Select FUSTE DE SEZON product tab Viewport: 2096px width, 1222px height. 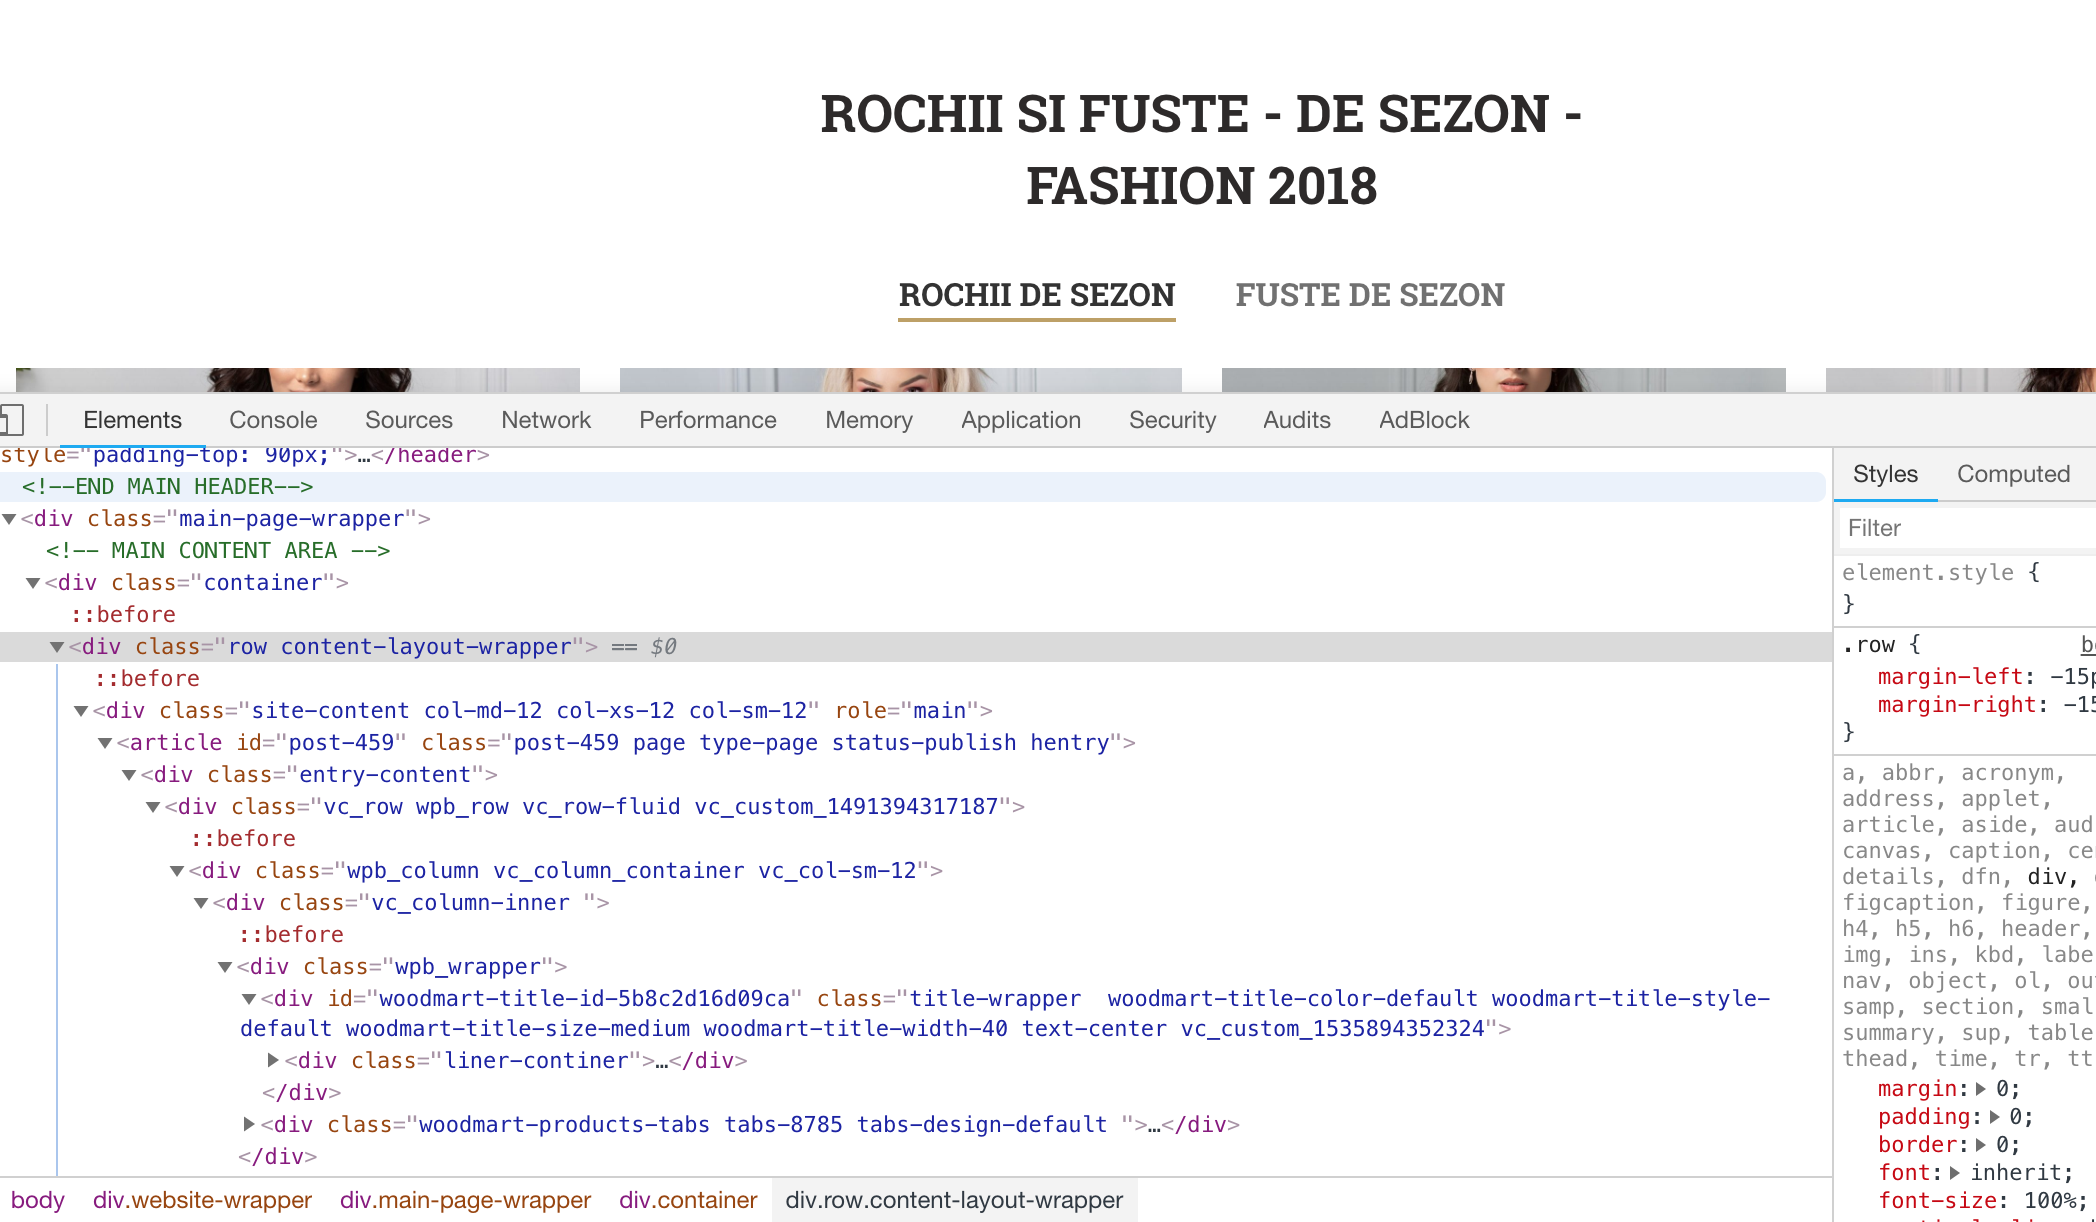[1369, 296]
